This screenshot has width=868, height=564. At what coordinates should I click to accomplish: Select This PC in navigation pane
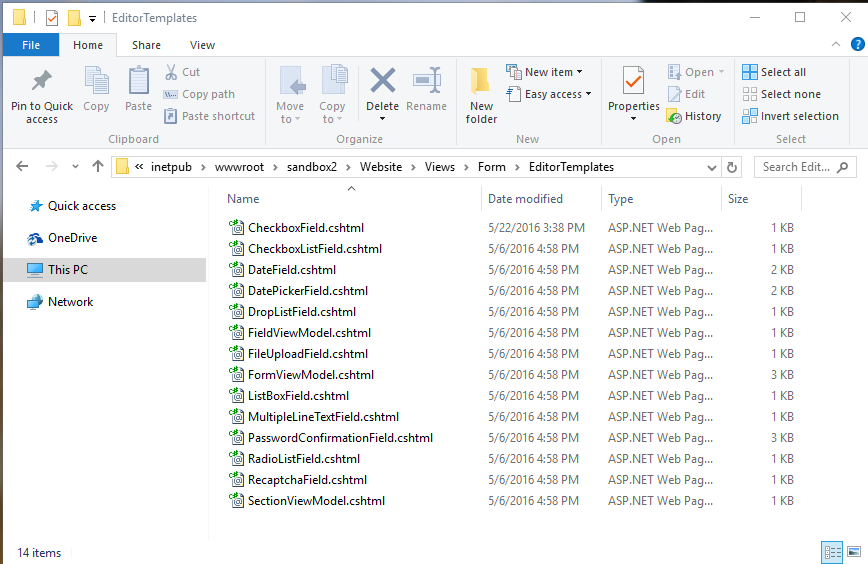tap(67, 270)
